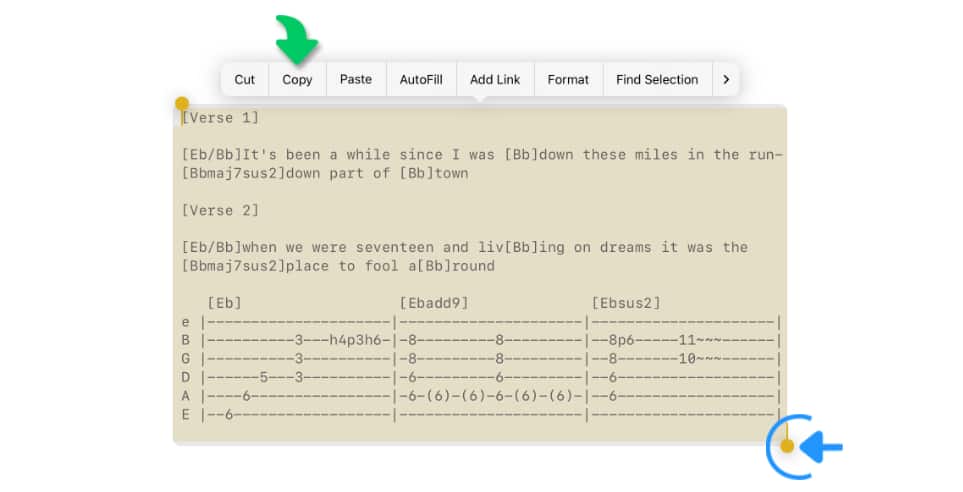Open the Format option
This screenshot has height=492, width=963.
click(568, 79)
